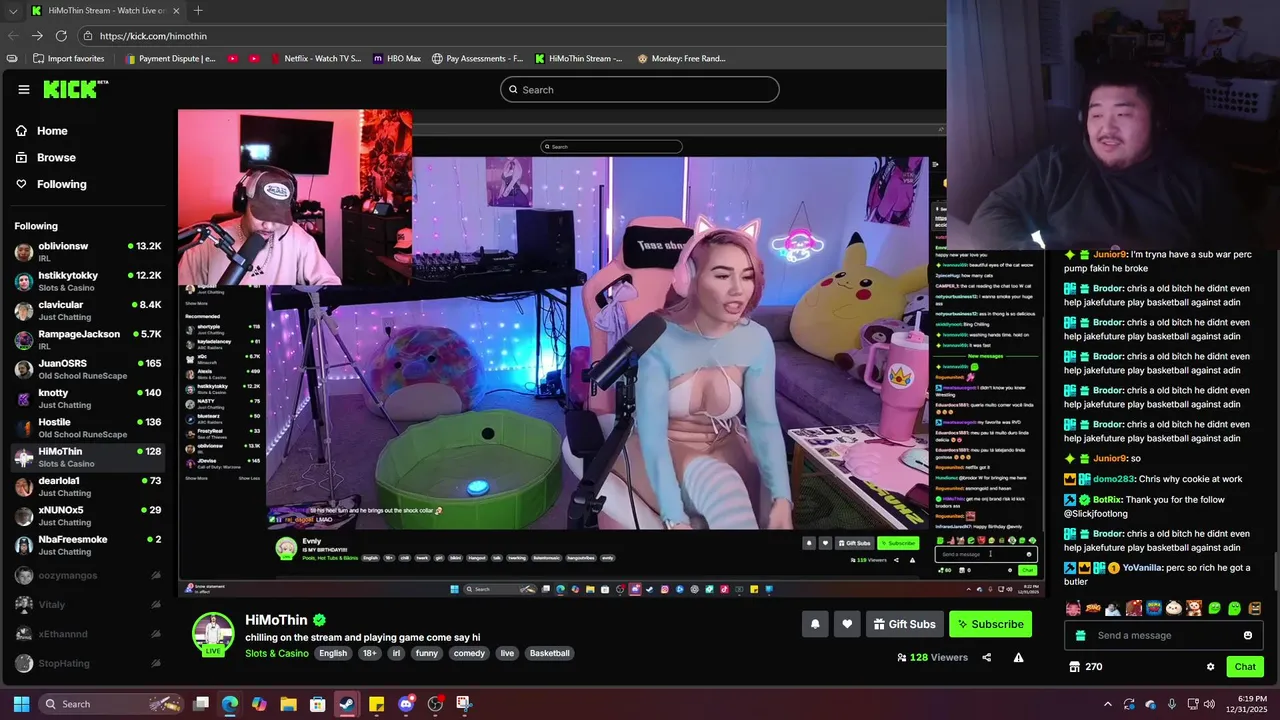Open xNUNOx5 channel in Following list
The image size is (1280, 720).
[88, 516]
